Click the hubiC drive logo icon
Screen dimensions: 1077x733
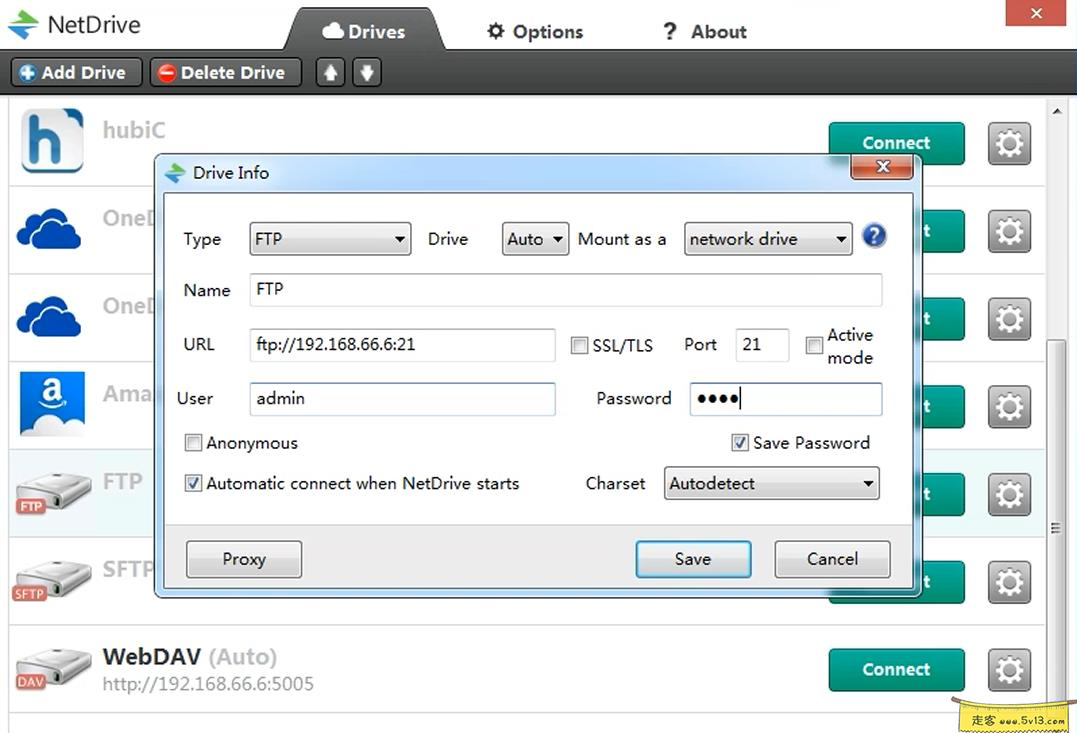tap(51, 143)
